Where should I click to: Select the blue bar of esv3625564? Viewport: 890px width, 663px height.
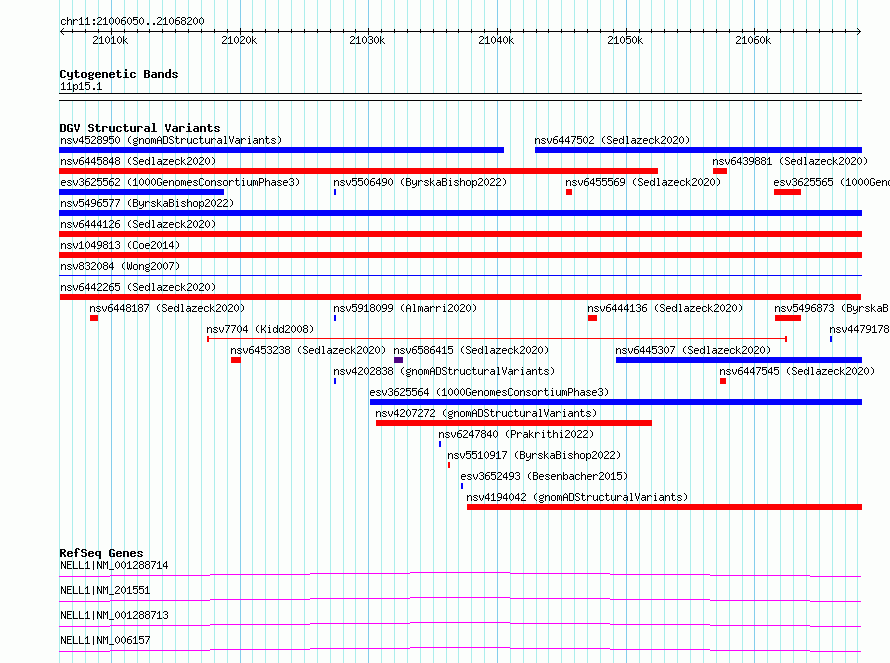616,402
